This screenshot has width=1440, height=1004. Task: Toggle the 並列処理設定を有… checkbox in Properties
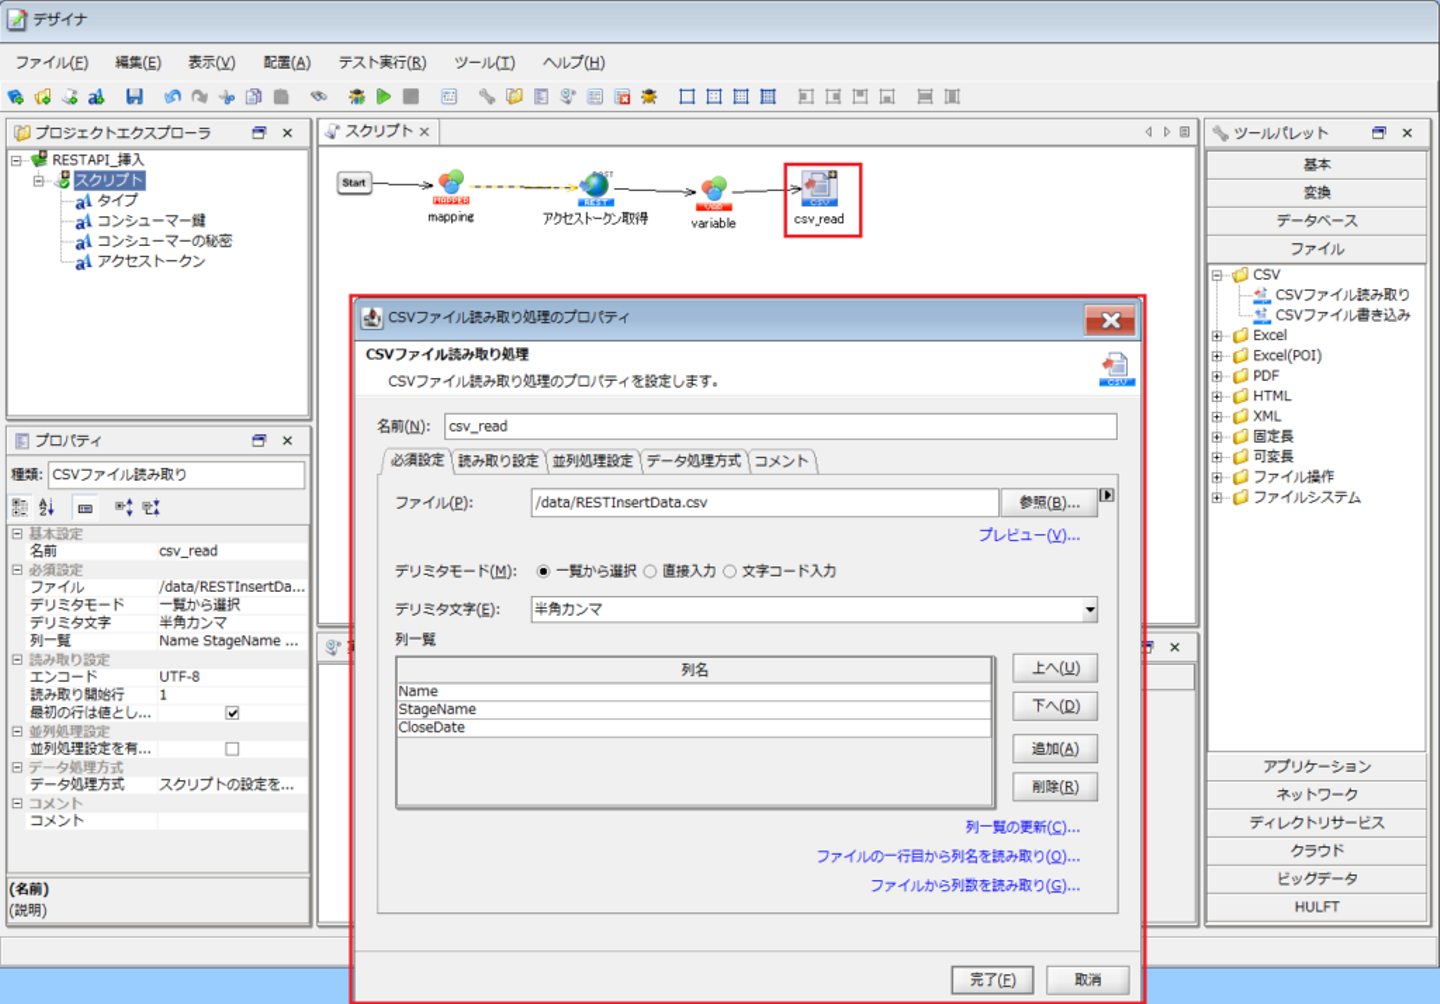232,749
